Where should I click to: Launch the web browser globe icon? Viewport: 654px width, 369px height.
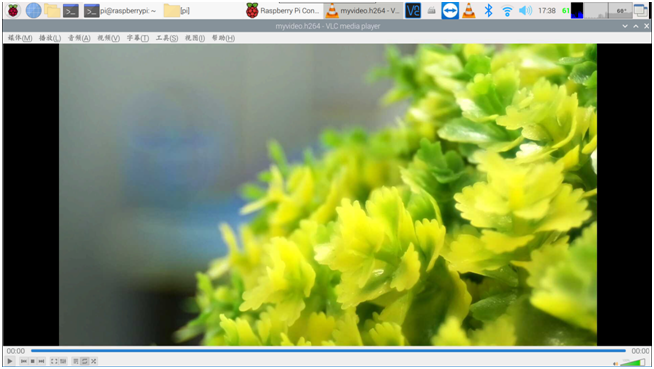coord(33,10)
